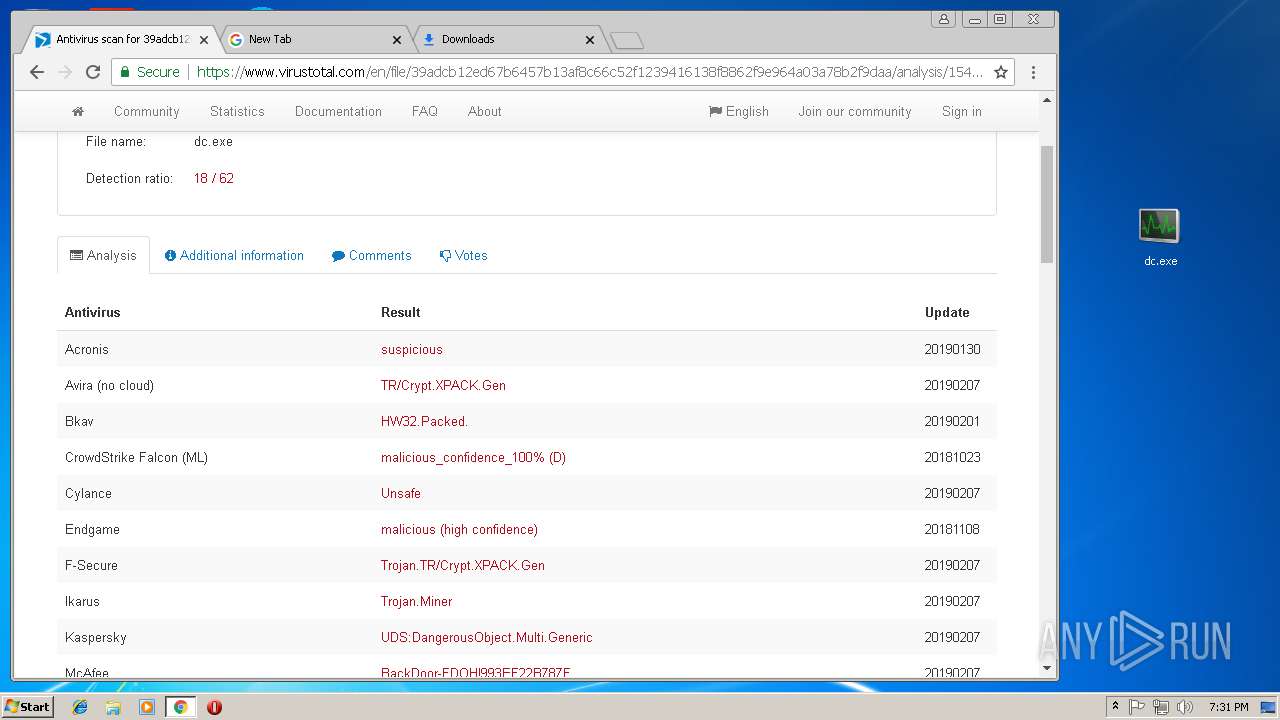Screen dimensions: 1280x720
Task: Select F-Secure Trojan.TR/Crypt.XPACK.Gen result
Action: point(463,566)
